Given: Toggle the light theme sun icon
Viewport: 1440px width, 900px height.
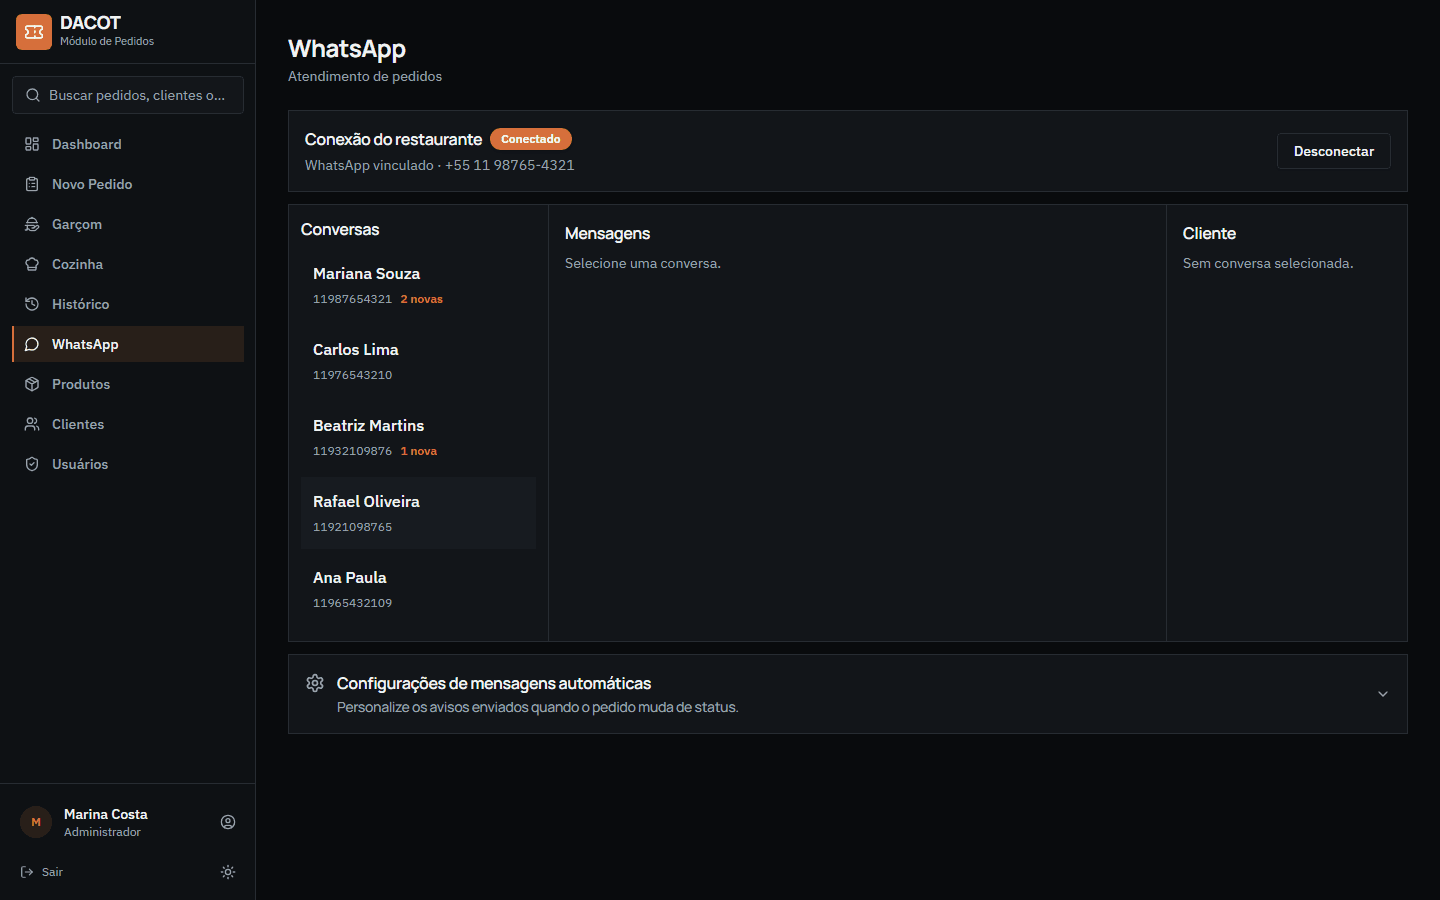Looking at the screenshot, I should pos(228,872).
